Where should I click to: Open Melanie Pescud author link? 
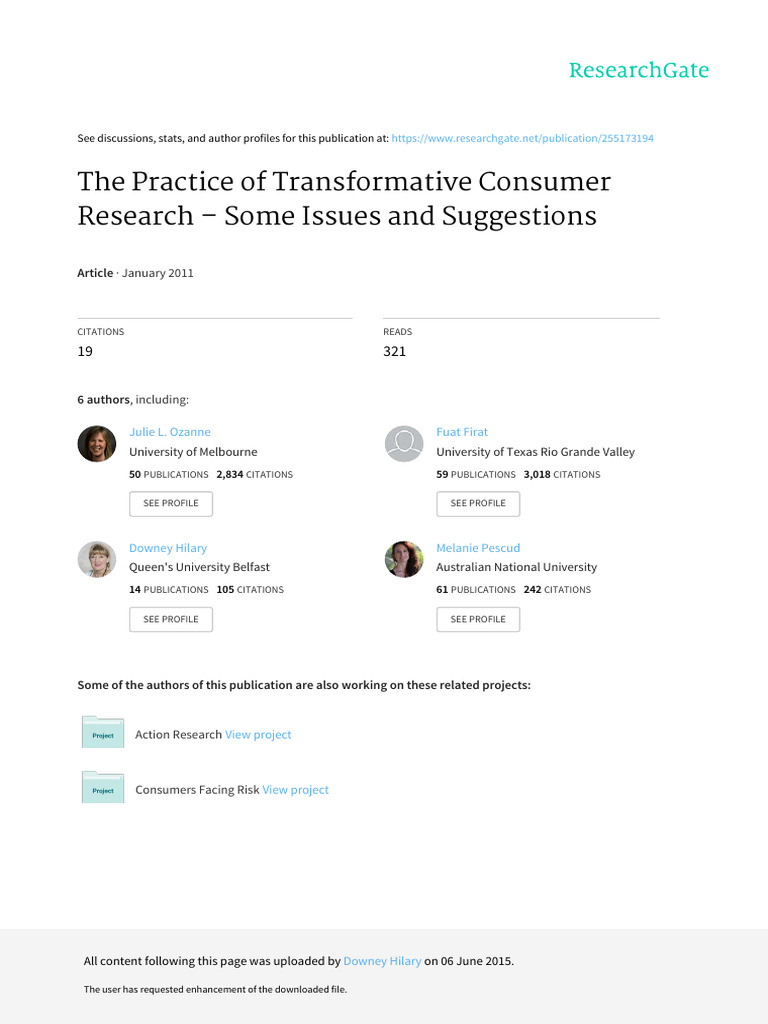point(478,548)
